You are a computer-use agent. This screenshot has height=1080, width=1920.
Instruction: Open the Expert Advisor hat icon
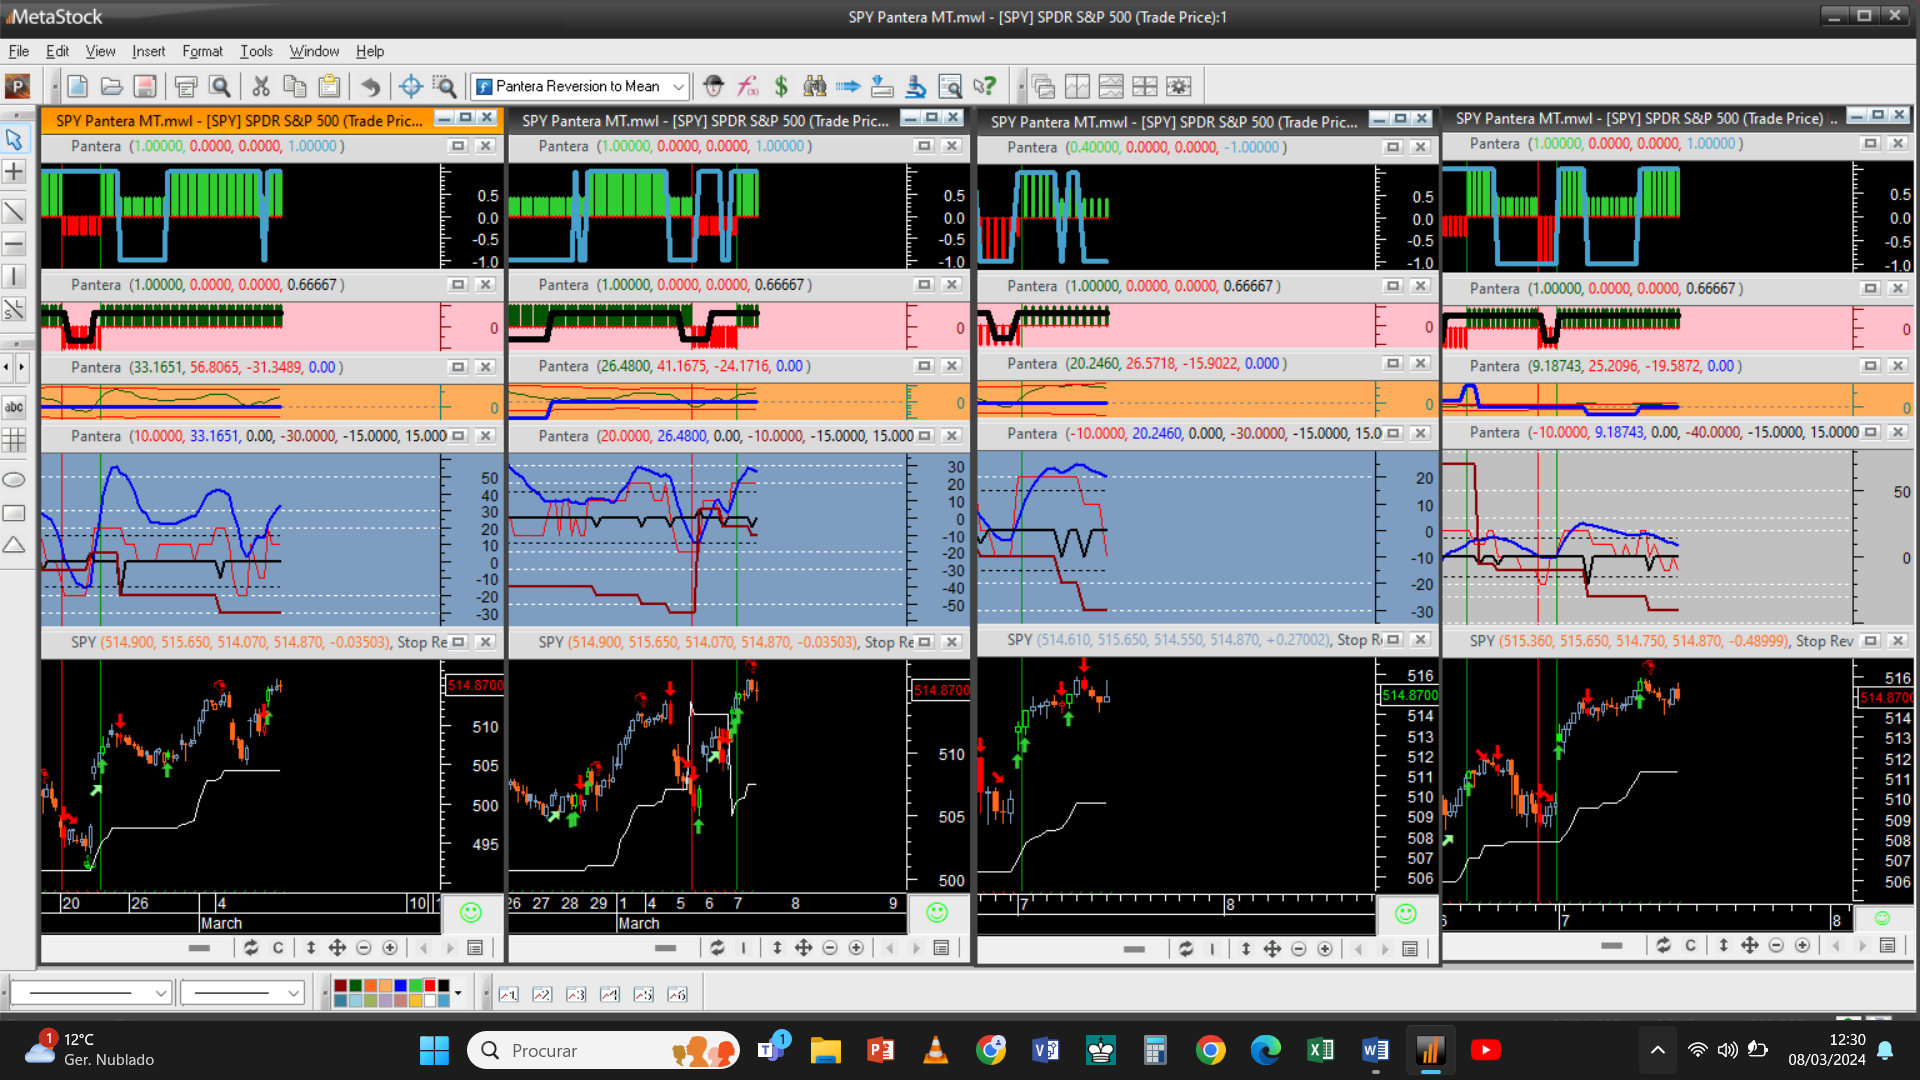(713, 86)
